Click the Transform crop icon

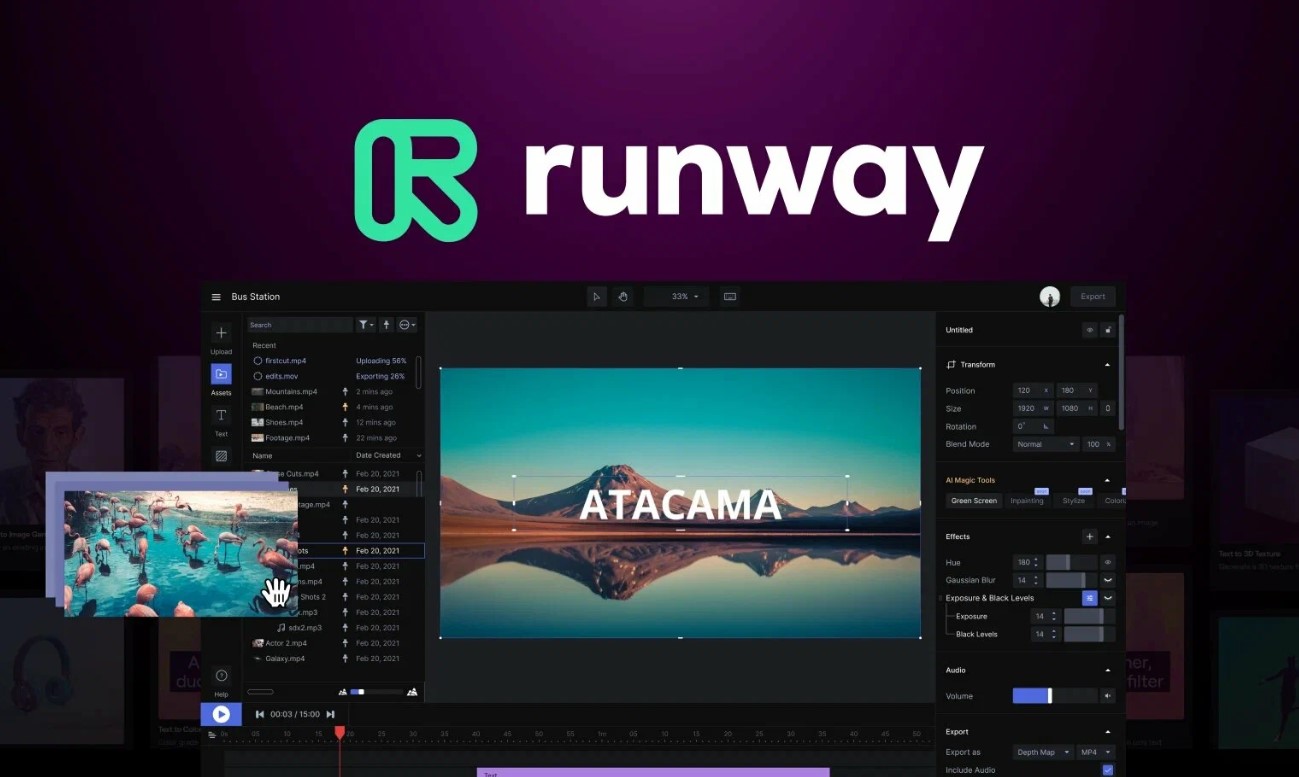coord(951,365)
